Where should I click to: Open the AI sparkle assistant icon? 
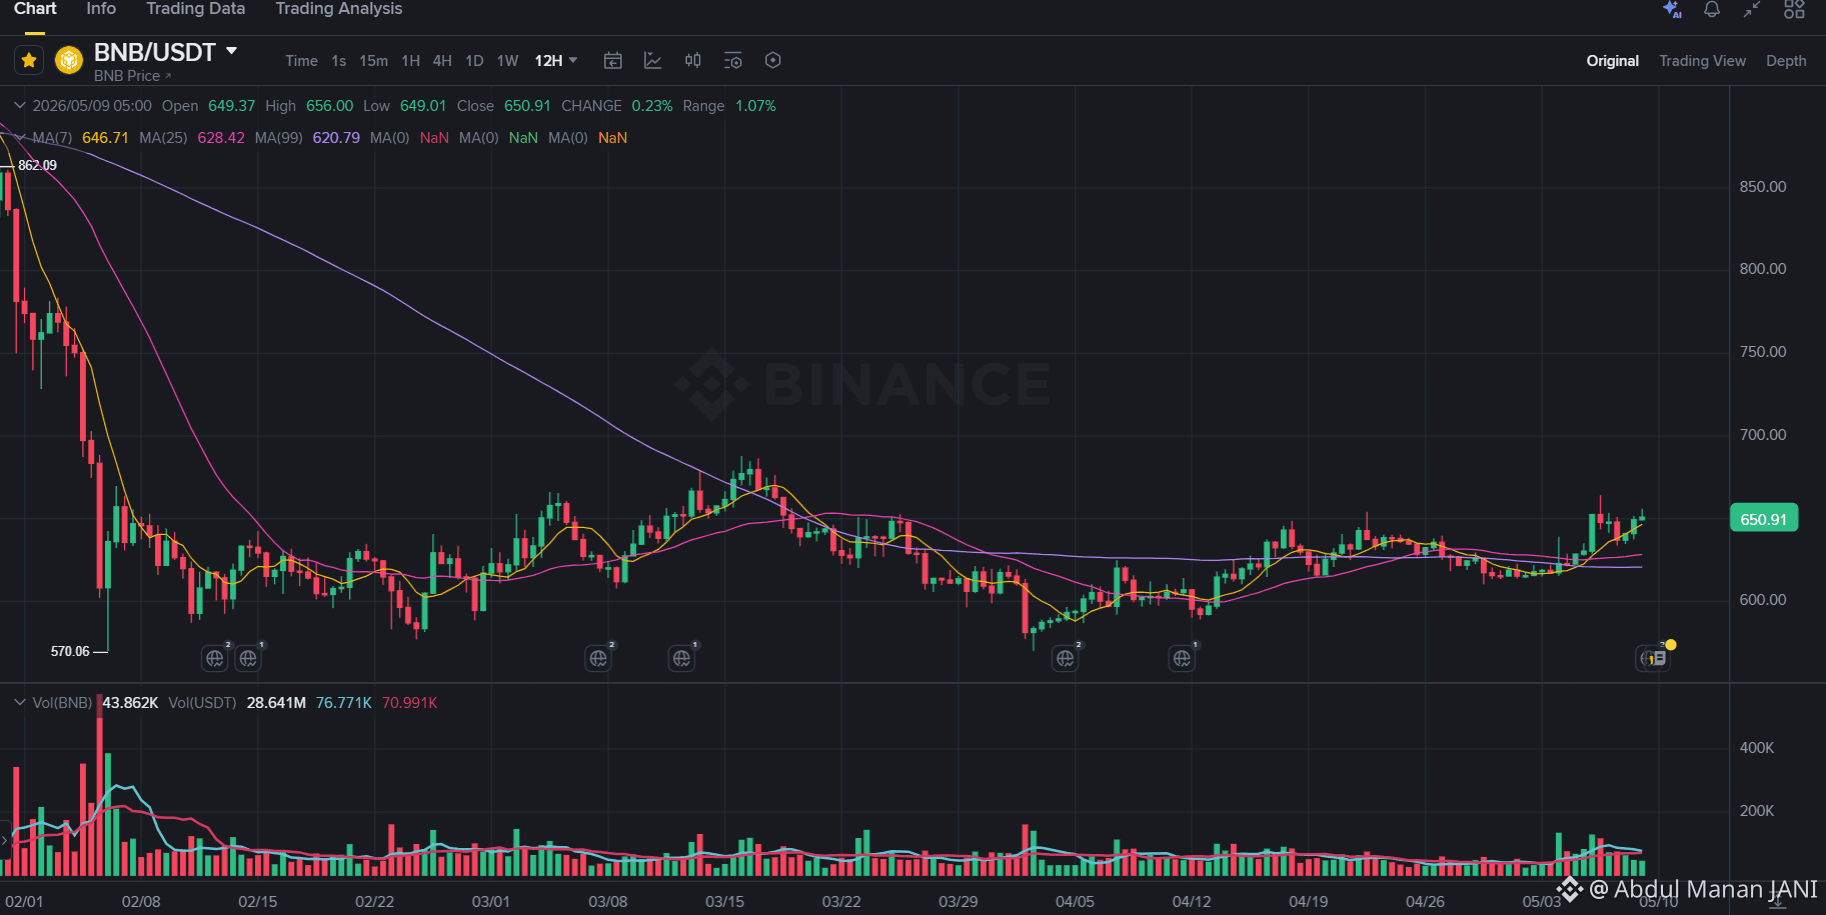tap(1672, 9)
